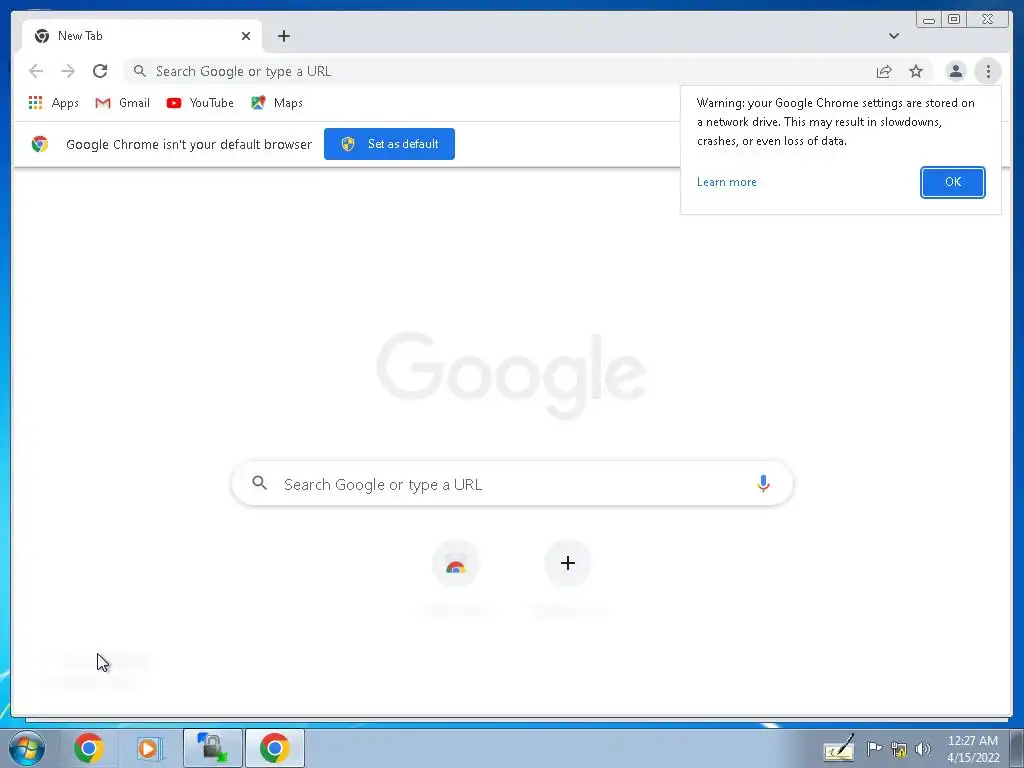Open Gmail bookmark
This screenshot has width=1024, height=768.
[x=122, y=103]
